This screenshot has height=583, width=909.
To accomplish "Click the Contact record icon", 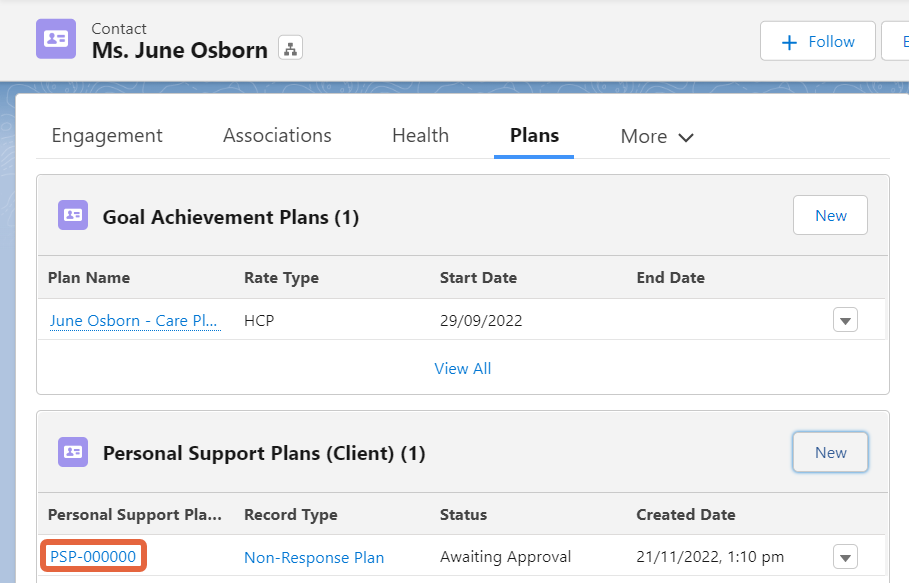I will click(56, 39).
